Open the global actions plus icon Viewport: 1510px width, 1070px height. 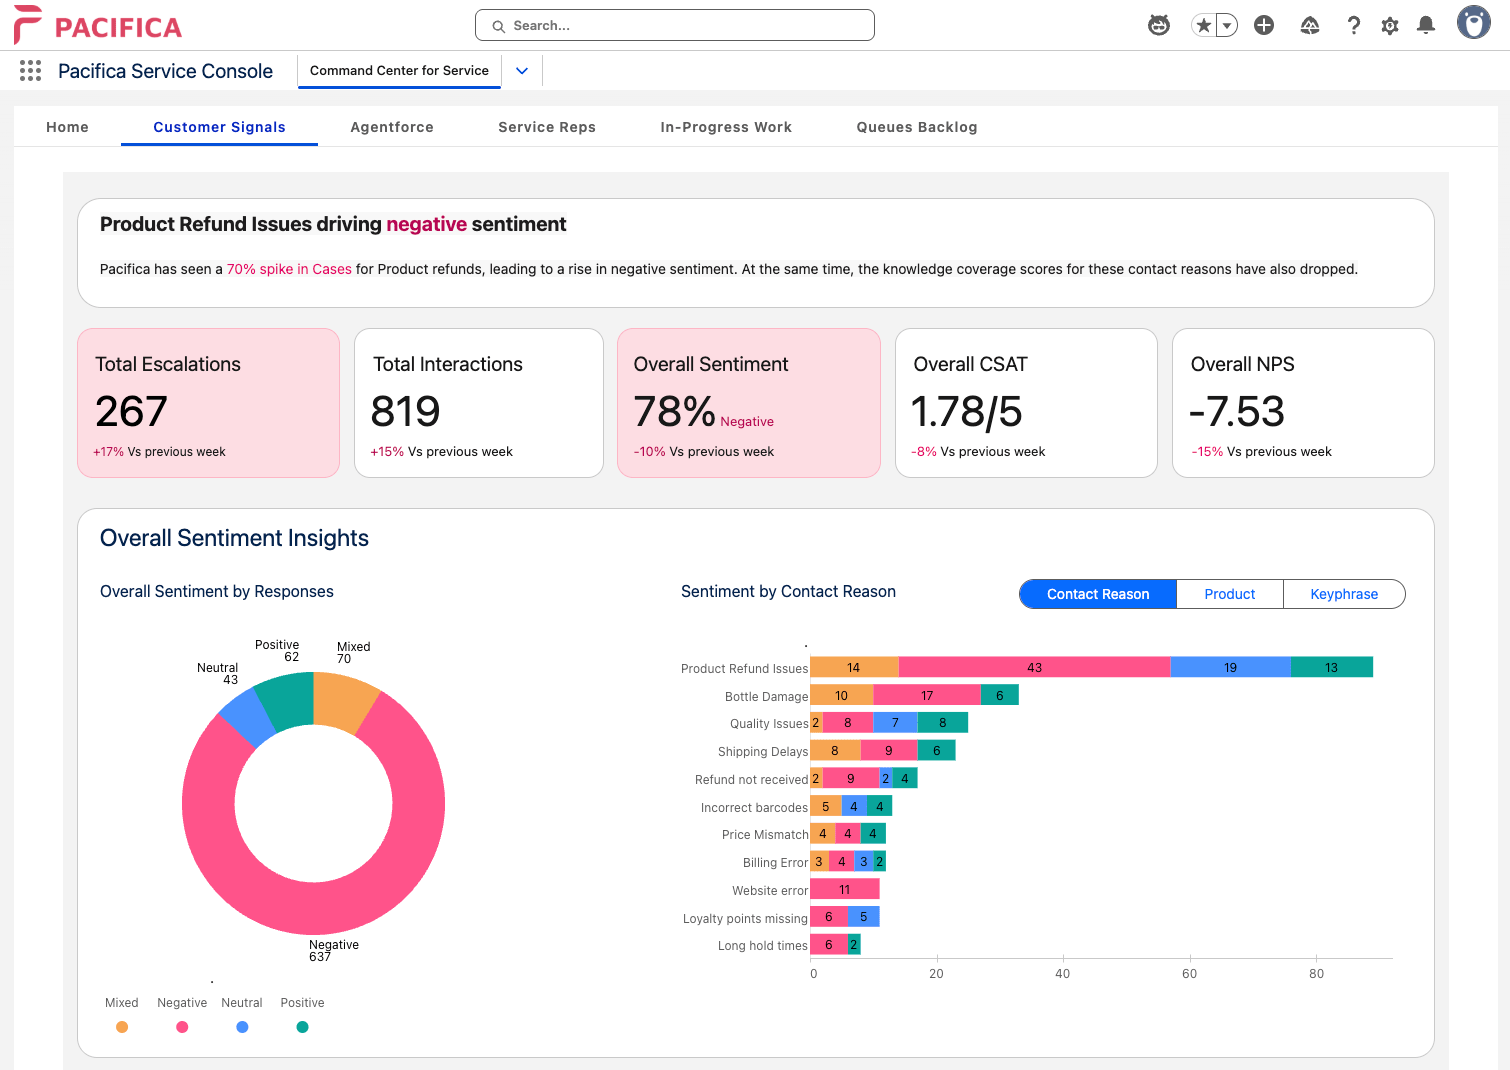coord(1264,26)
